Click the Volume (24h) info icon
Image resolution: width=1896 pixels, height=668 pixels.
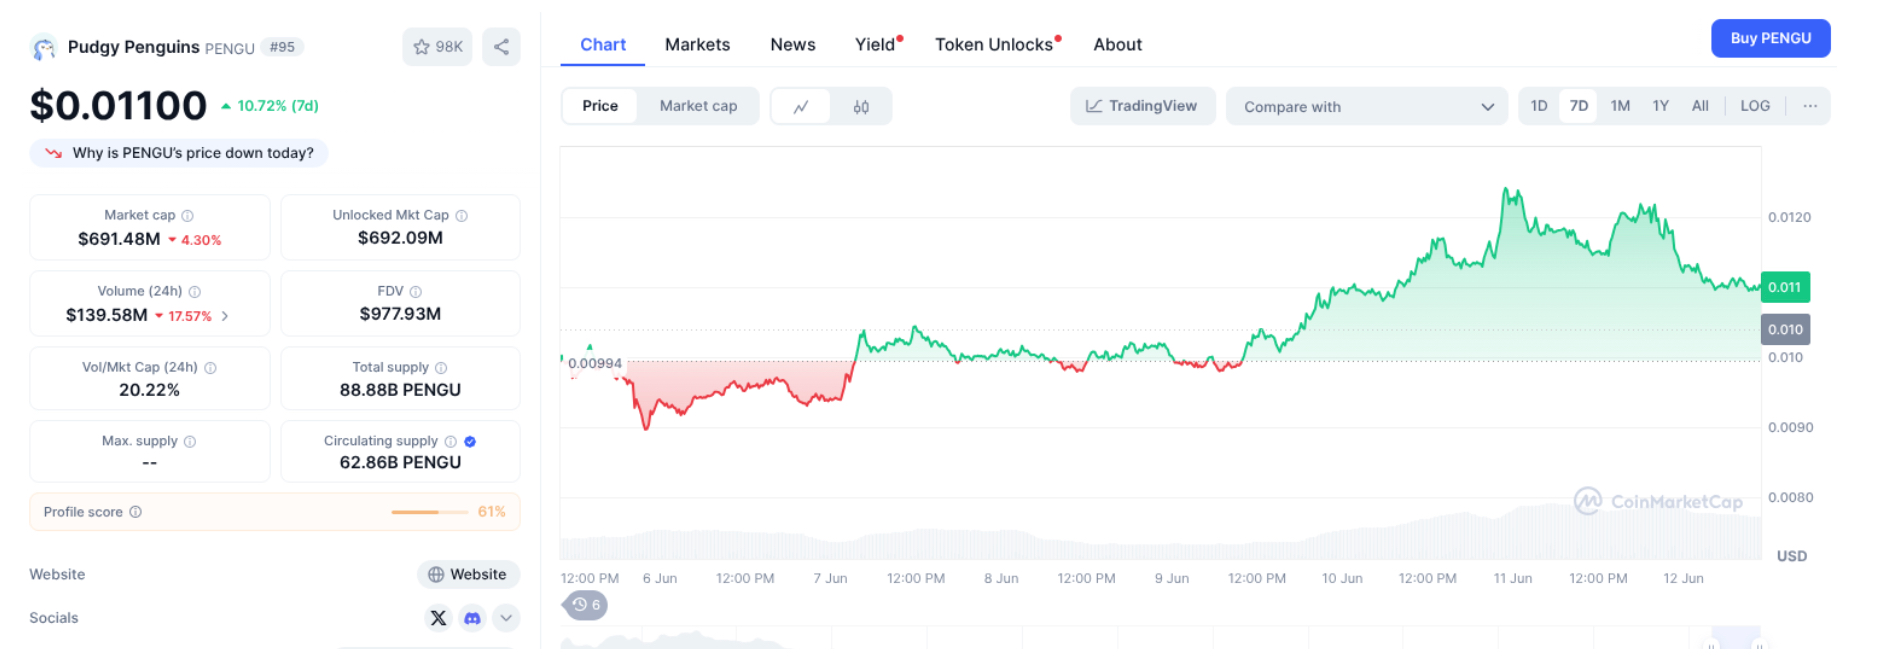195,292
